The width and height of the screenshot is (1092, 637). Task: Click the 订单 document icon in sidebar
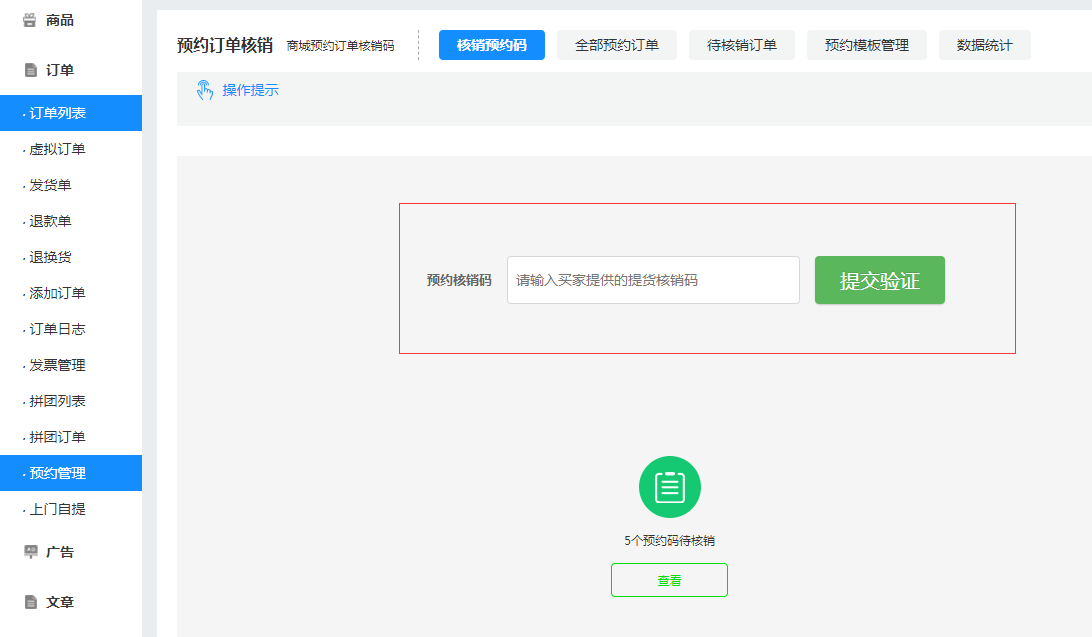30,70
